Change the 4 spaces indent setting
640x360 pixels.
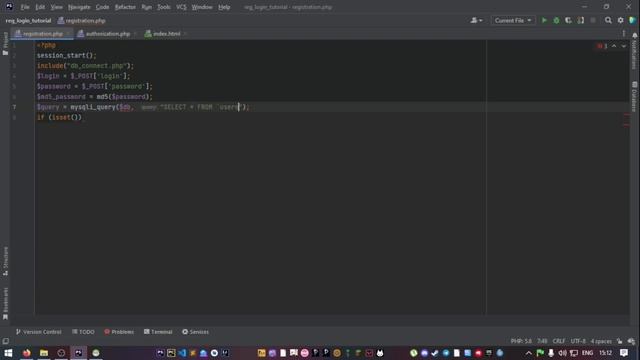601,341
